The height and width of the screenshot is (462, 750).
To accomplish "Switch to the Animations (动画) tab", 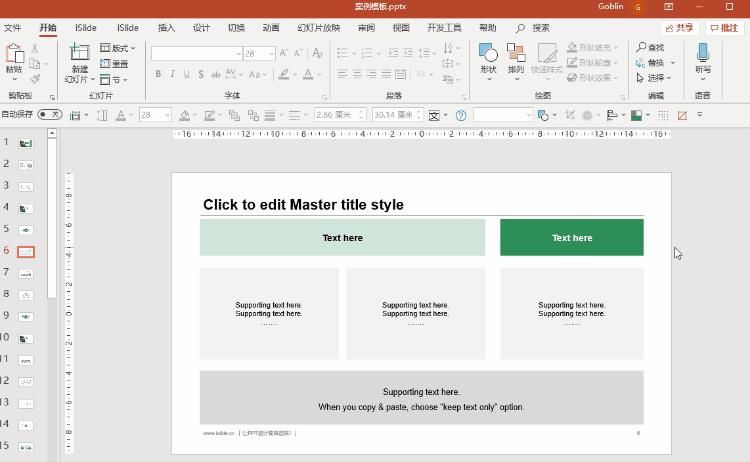I will (270, 28).
